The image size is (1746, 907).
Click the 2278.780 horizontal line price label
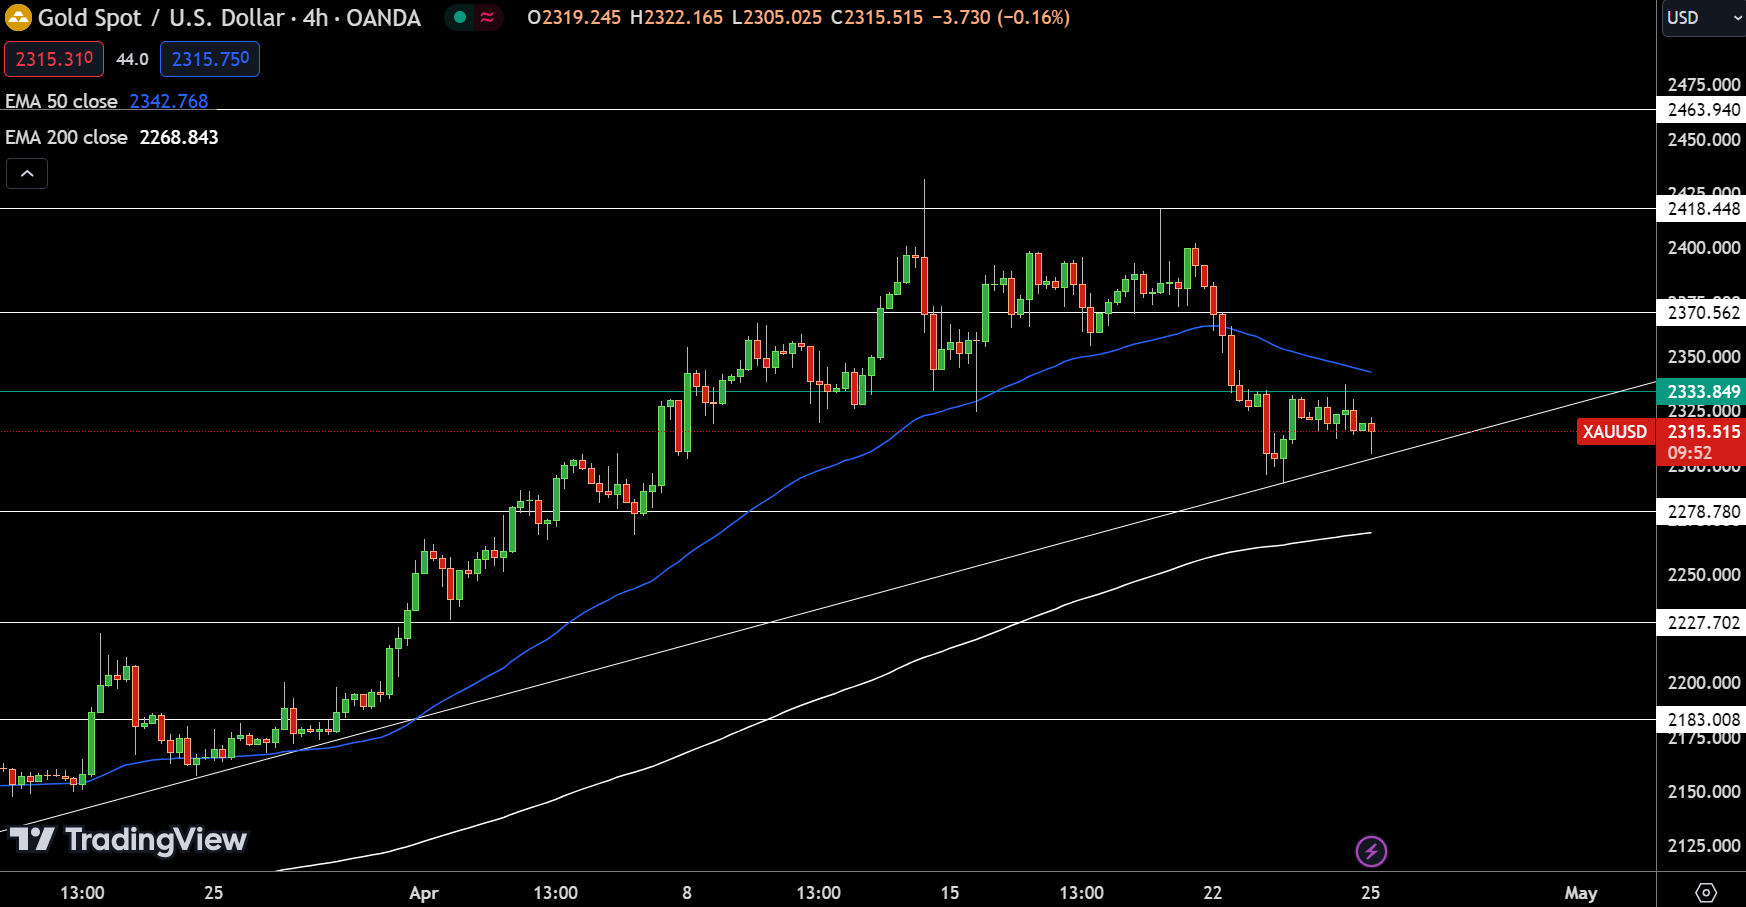[x=1702, y=512]
